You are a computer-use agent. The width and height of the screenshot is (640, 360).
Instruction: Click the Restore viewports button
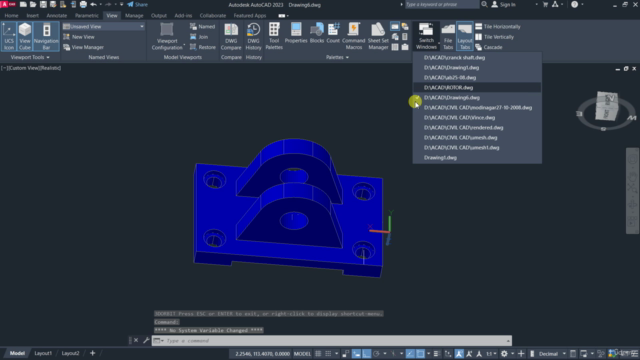[203, 47]
